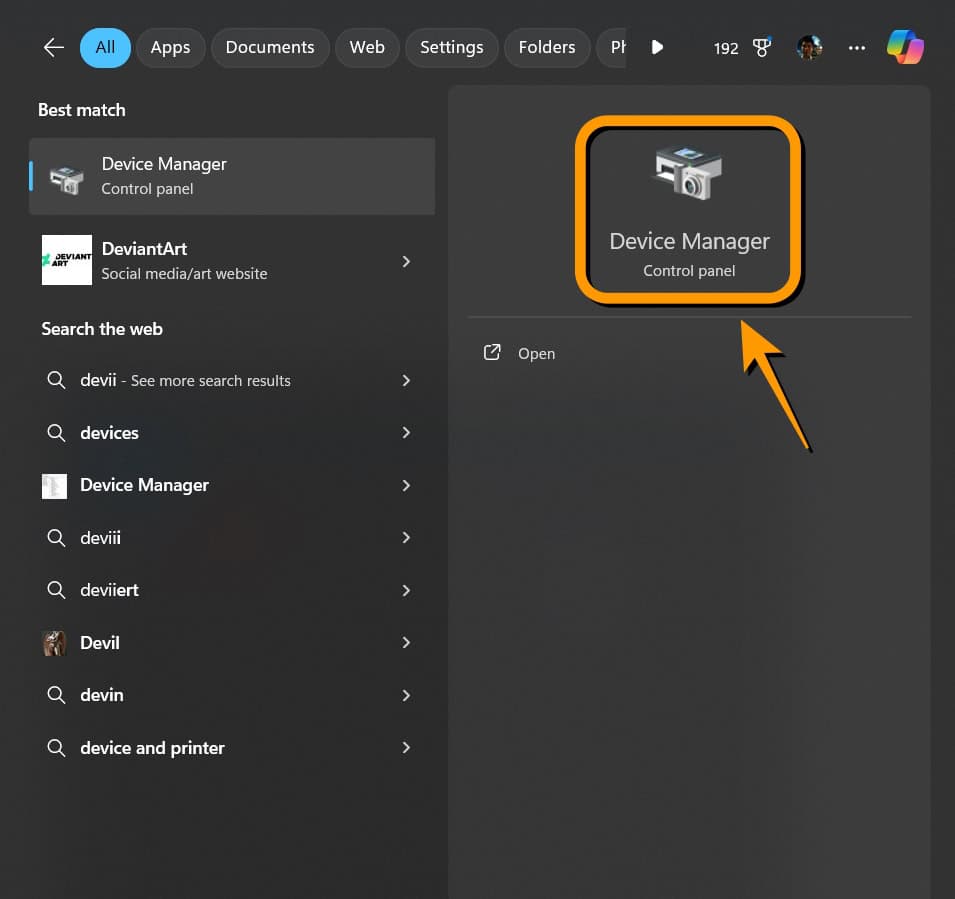955x899 pixels.
Task: Click the DeviantArt logo icon
Action: [x=67, y=260]
